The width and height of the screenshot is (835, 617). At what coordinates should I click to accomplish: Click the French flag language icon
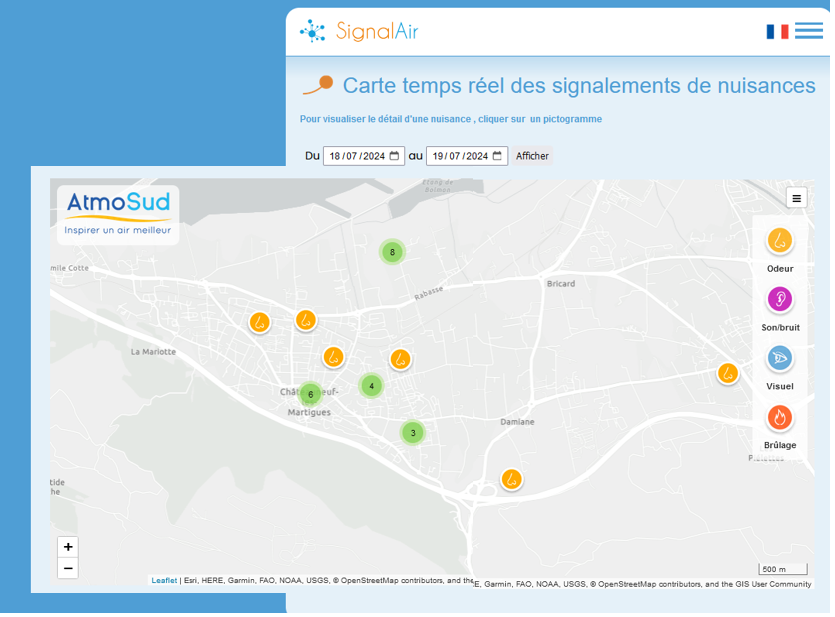tap(777, 31)
